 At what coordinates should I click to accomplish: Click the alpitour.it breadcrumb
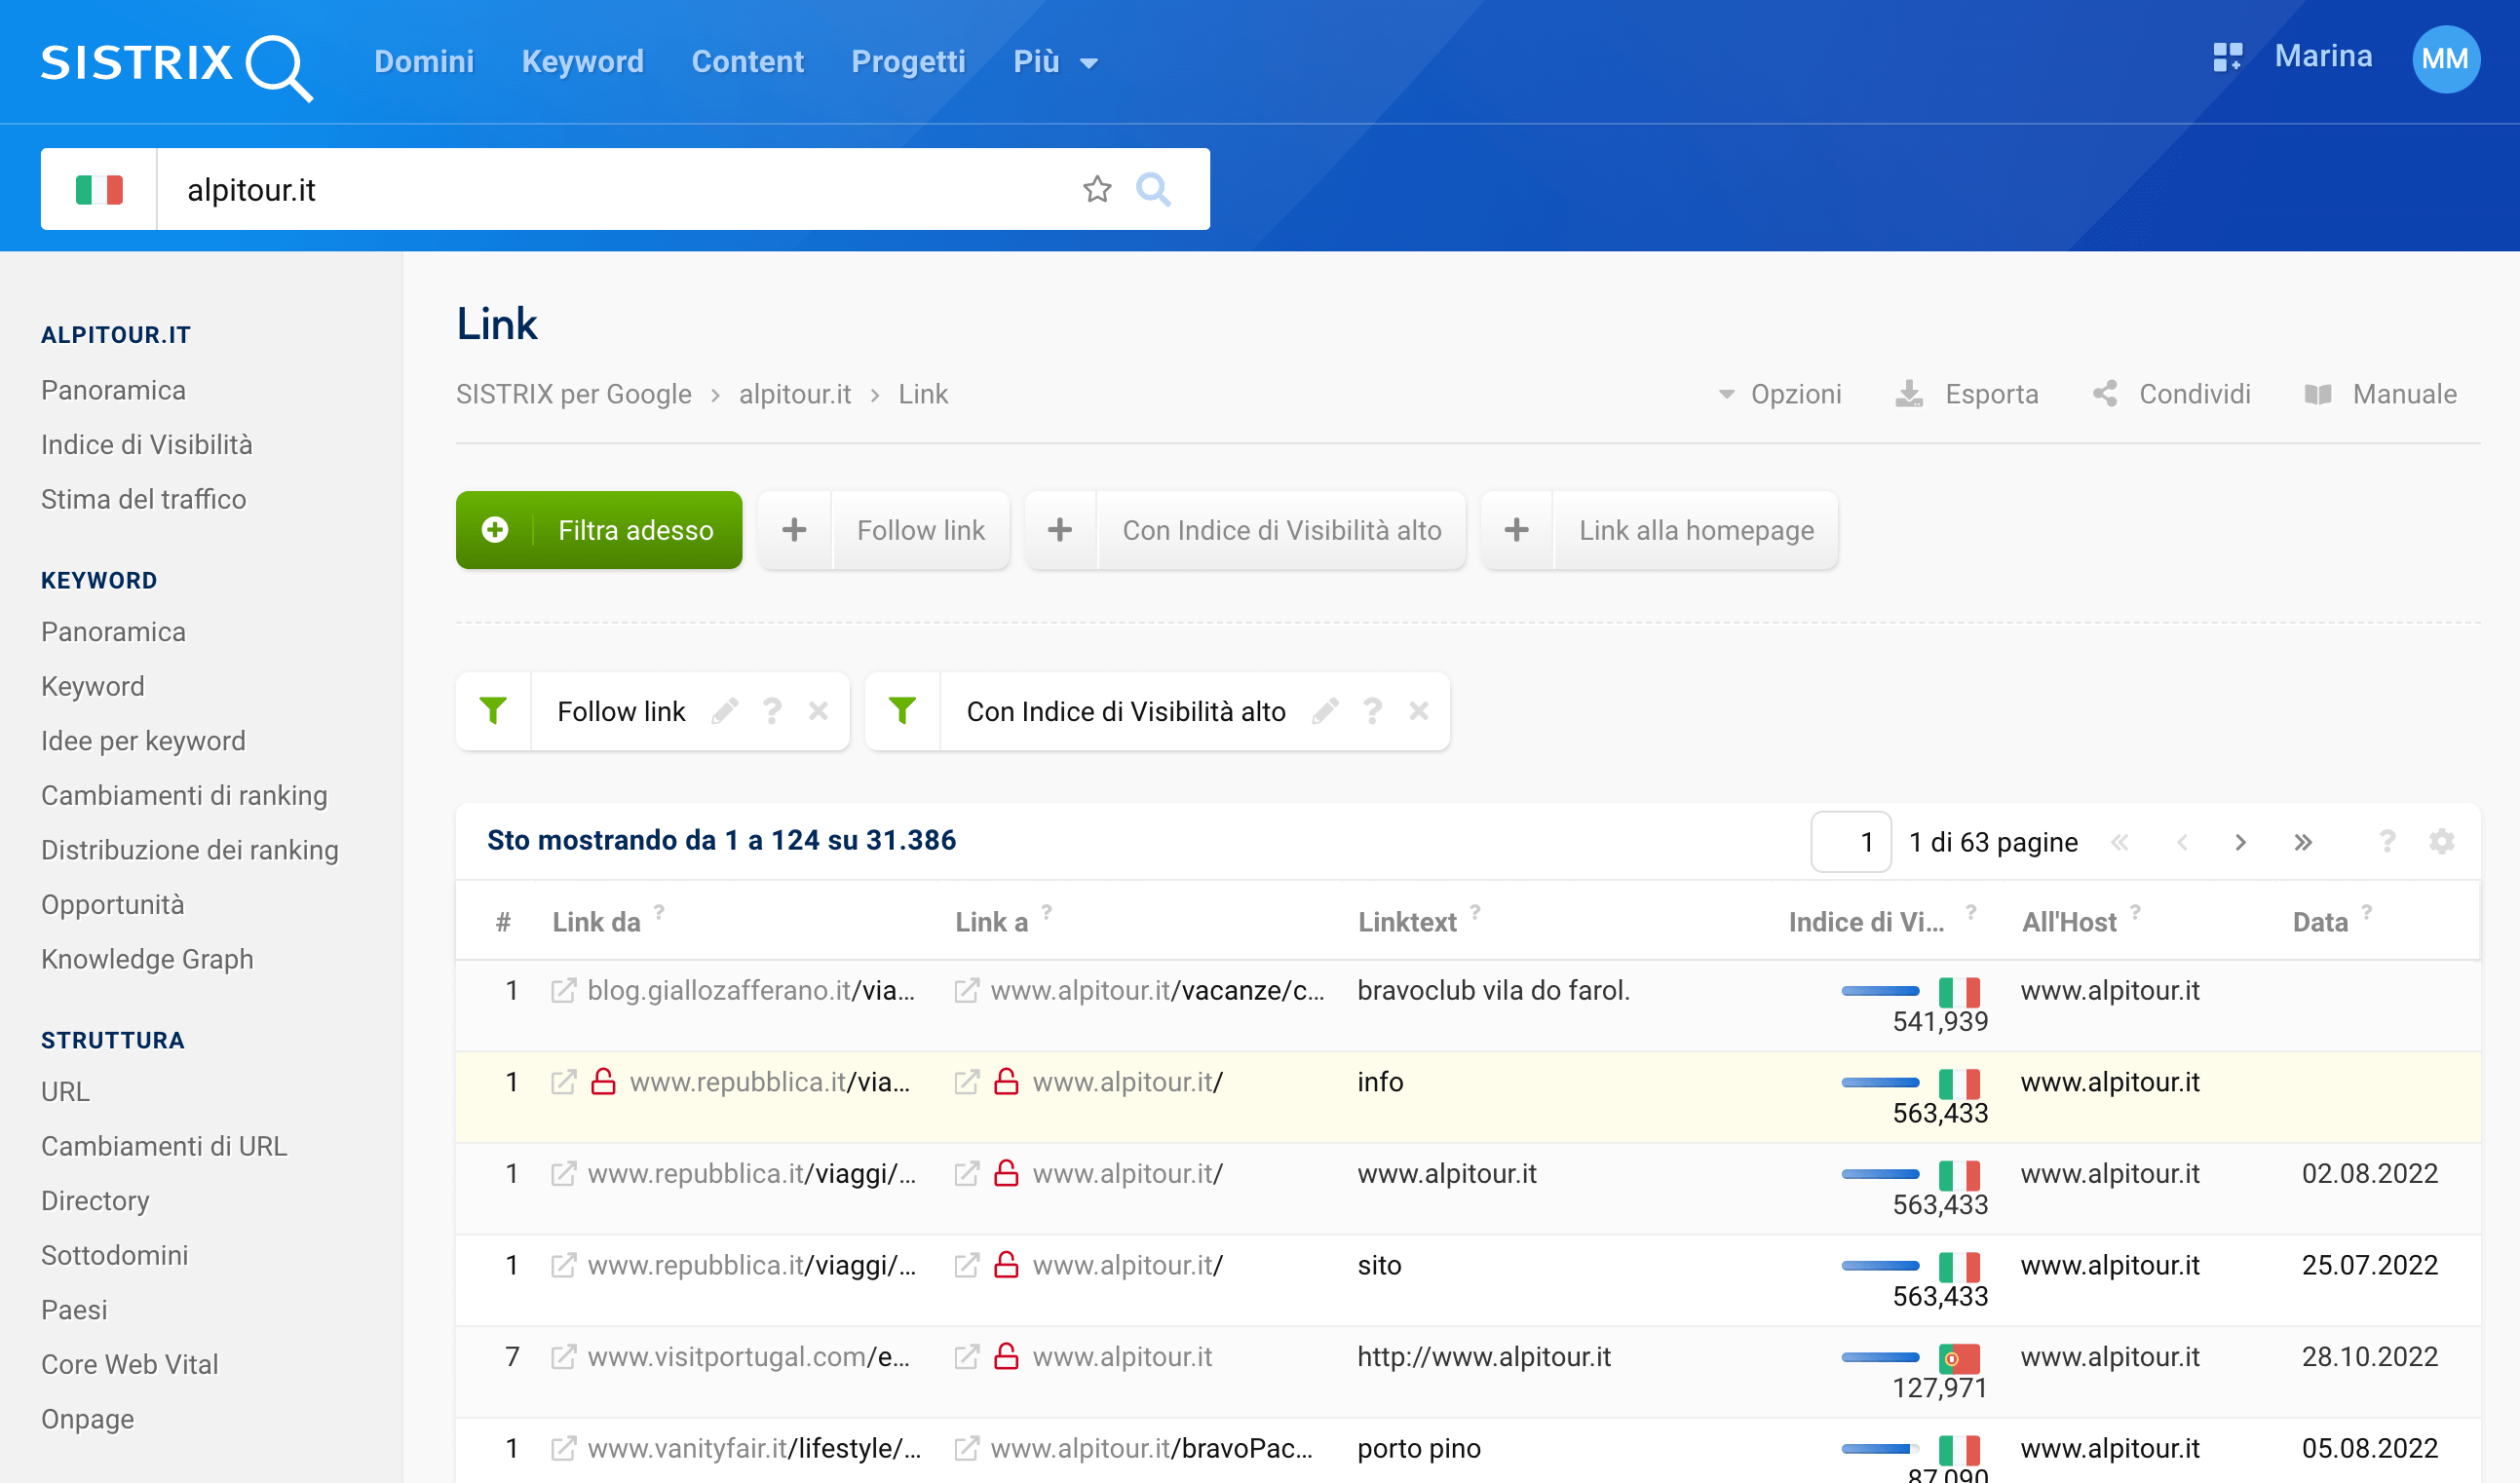tap(795, 394)
